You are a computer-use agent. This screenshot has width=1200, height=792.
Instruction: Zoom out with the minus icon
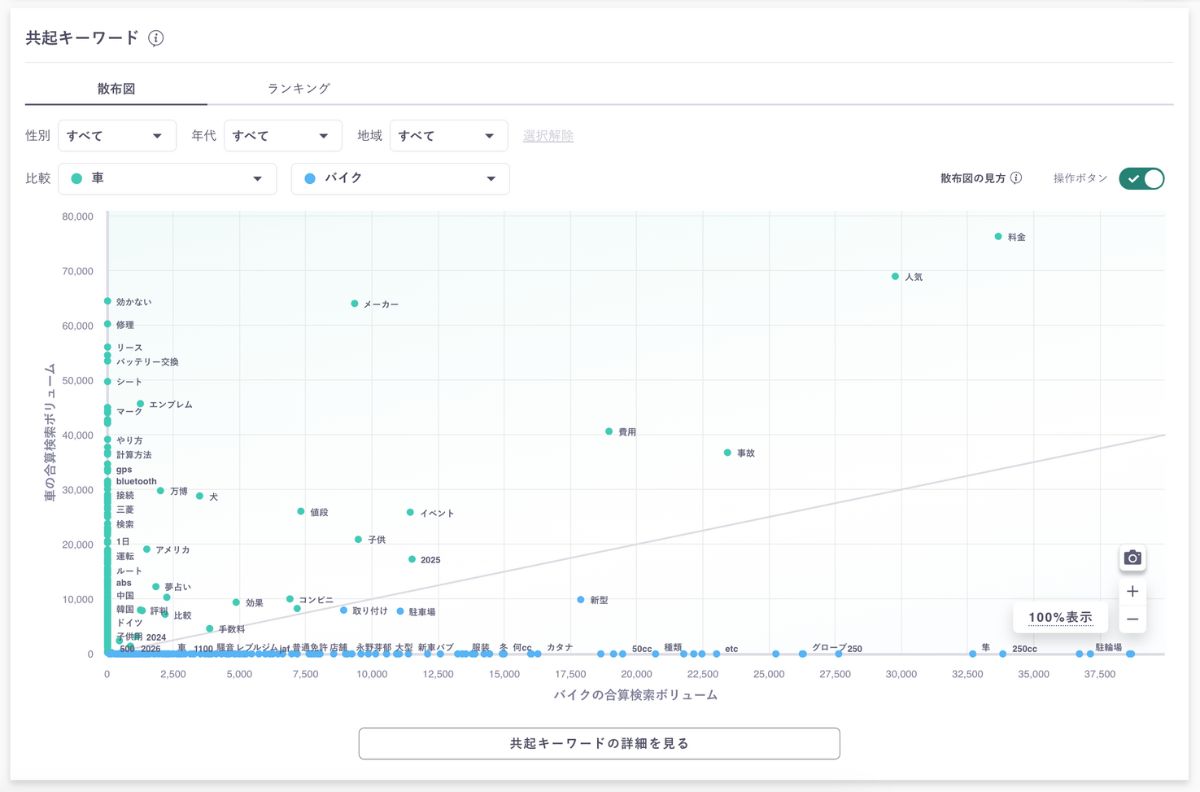click(x=1132, y=620)
